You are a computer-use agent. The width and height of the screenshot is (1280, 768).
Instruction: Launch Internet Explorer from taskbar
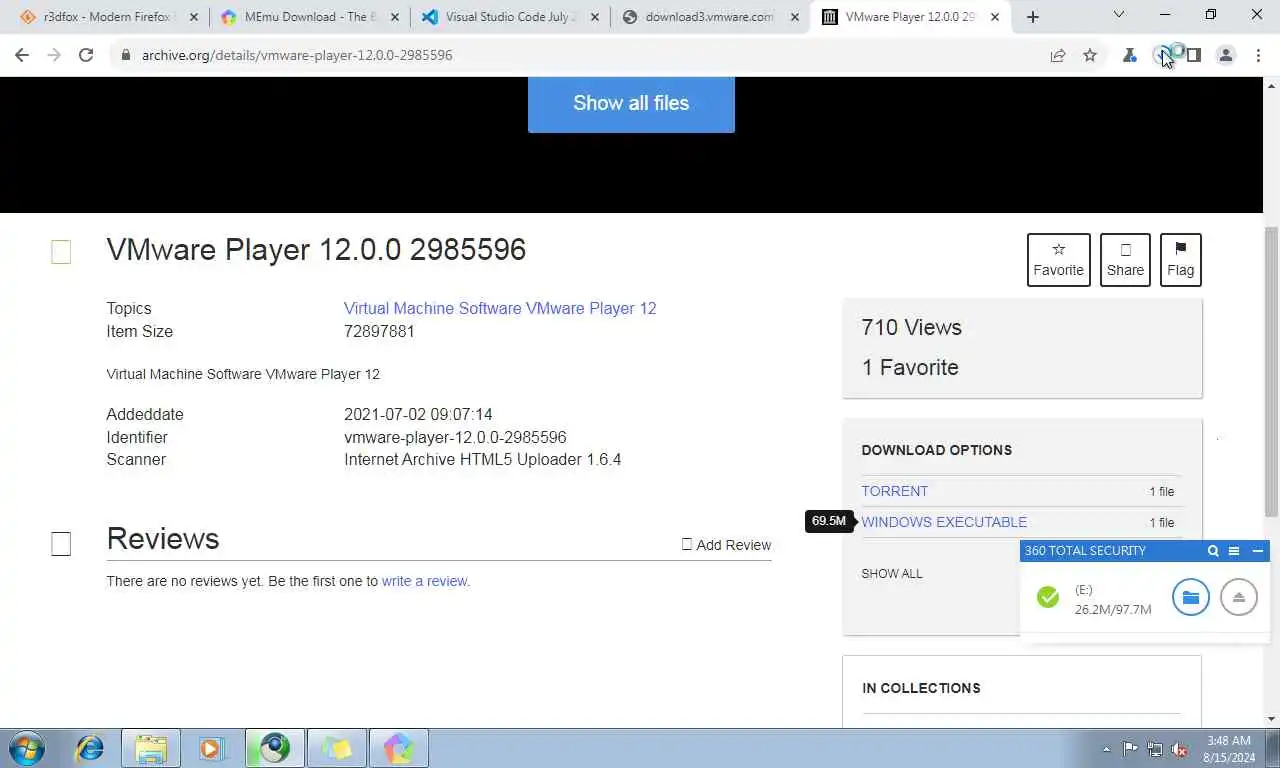pos(90,748)
